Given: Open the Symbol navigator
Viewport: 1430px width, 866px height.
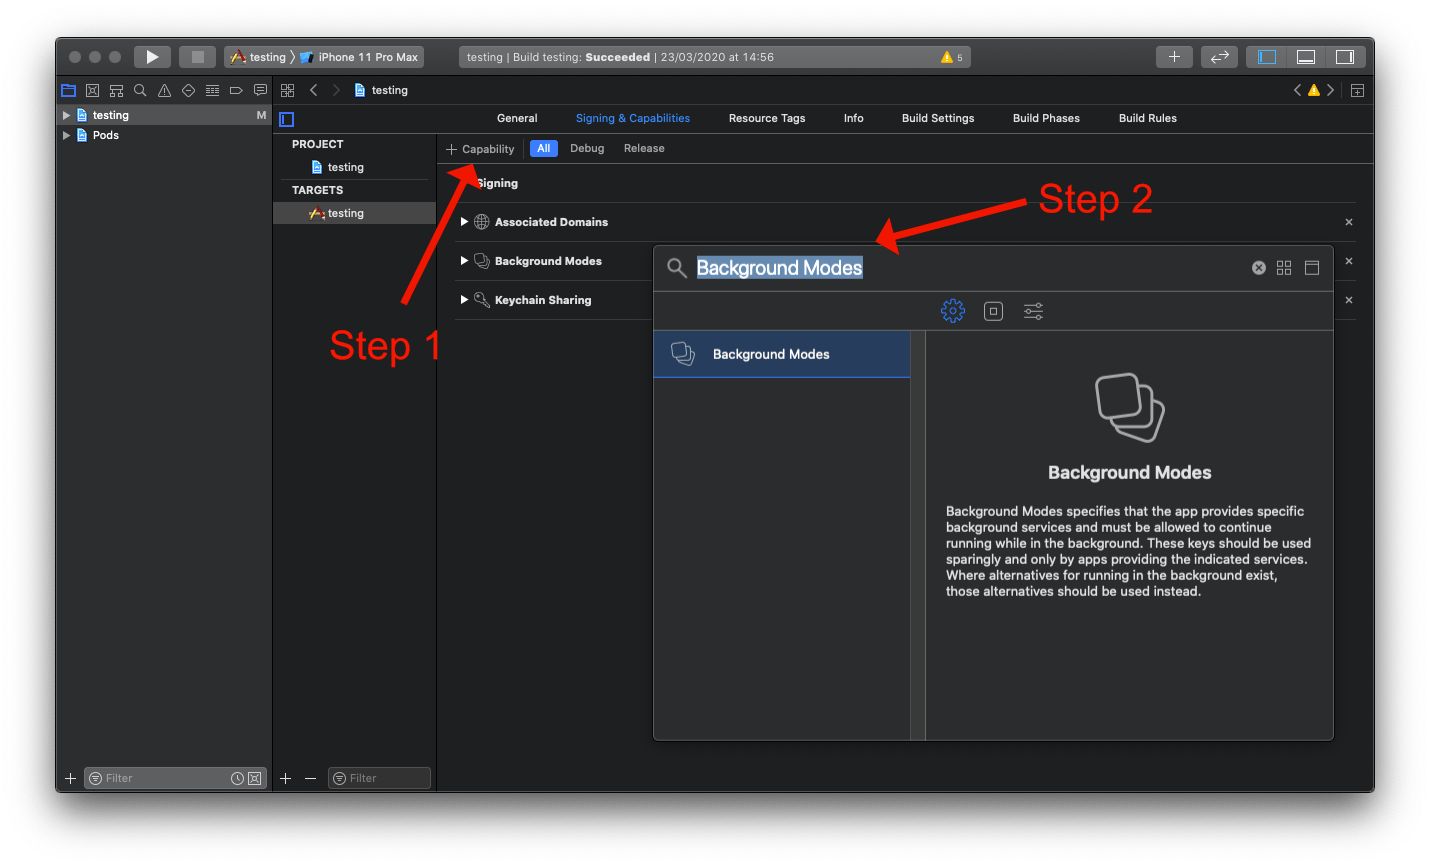Looking at the screenshot, I should (116, 90).
